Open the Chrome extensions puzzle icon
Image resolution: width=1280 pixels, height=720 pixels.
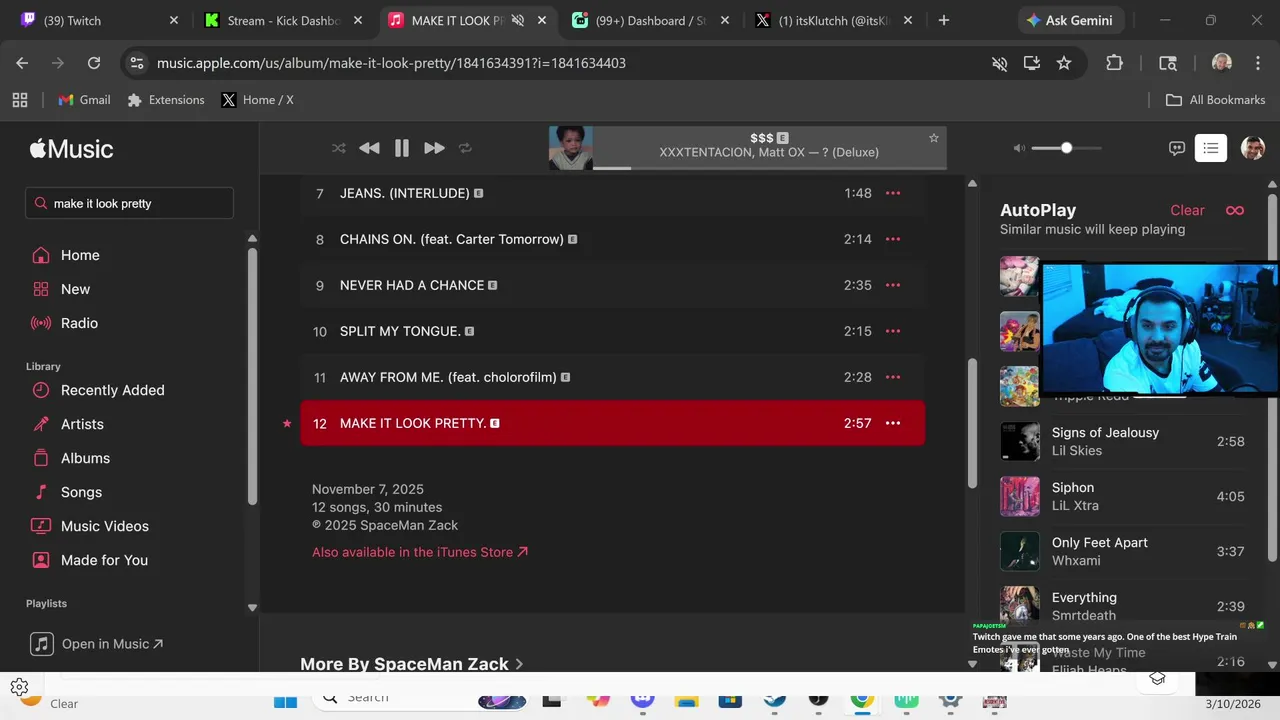[1114, 63]
